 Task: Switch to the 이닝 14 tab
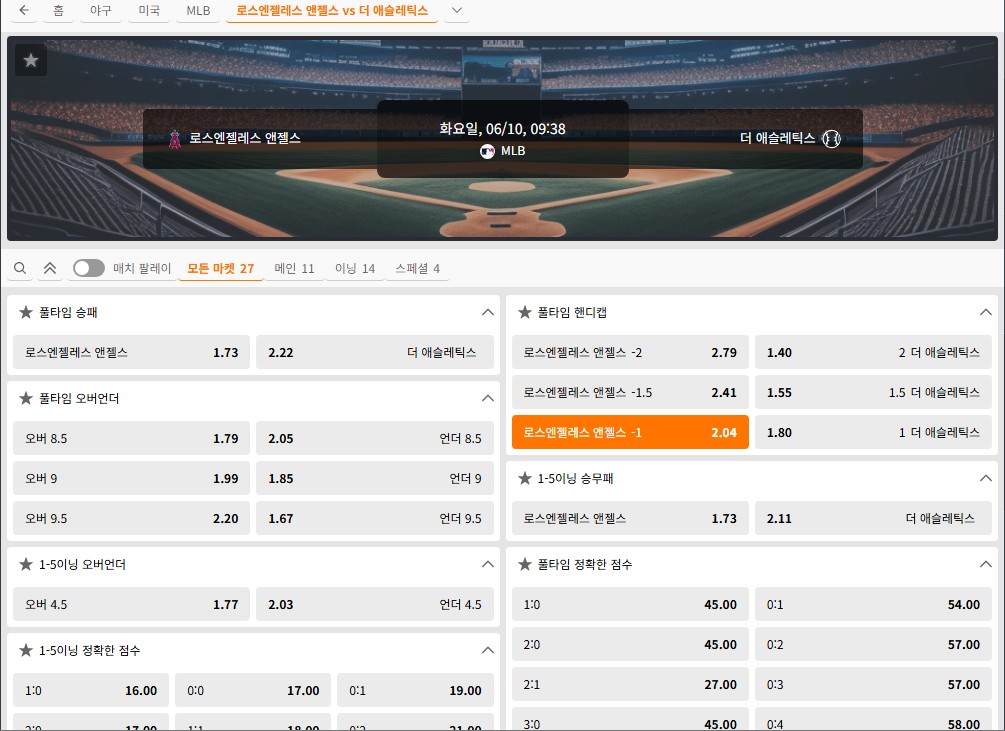354,268
